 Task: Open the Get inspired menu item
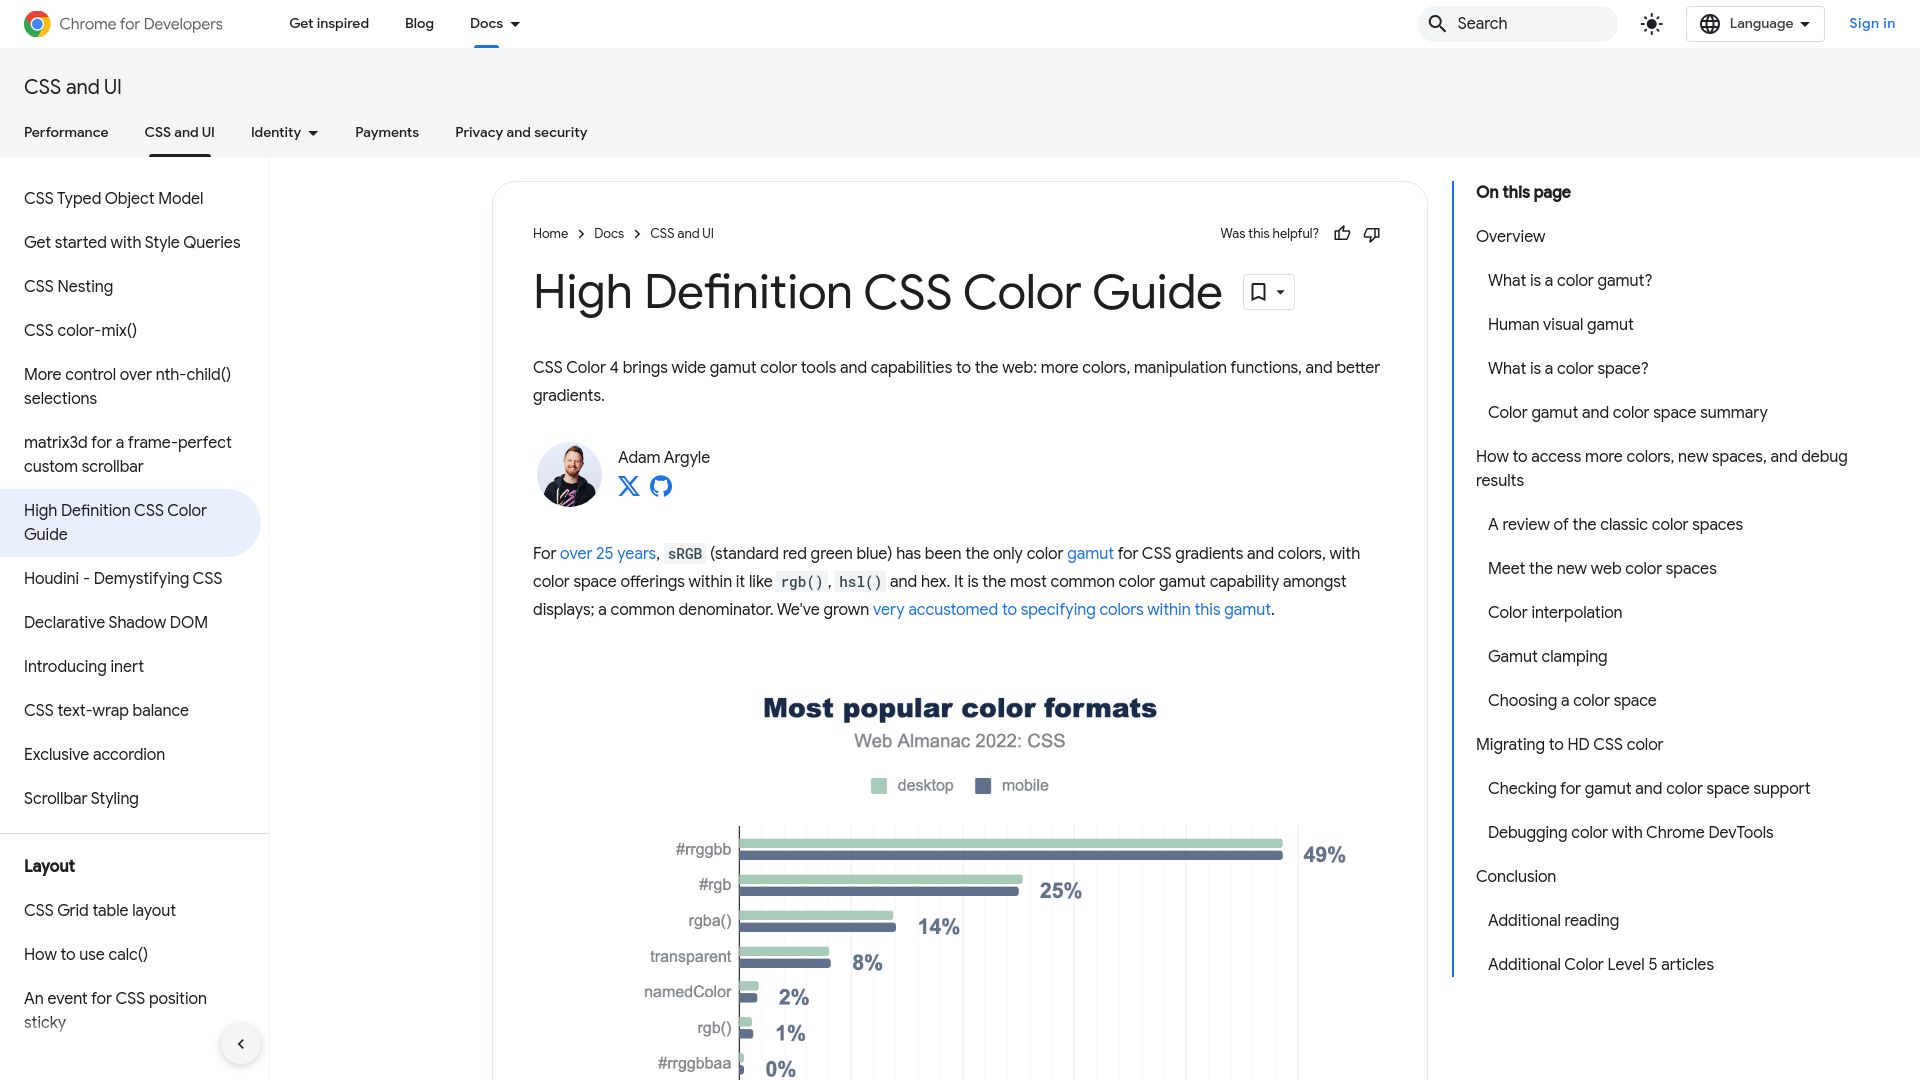[x=329, y=24]
